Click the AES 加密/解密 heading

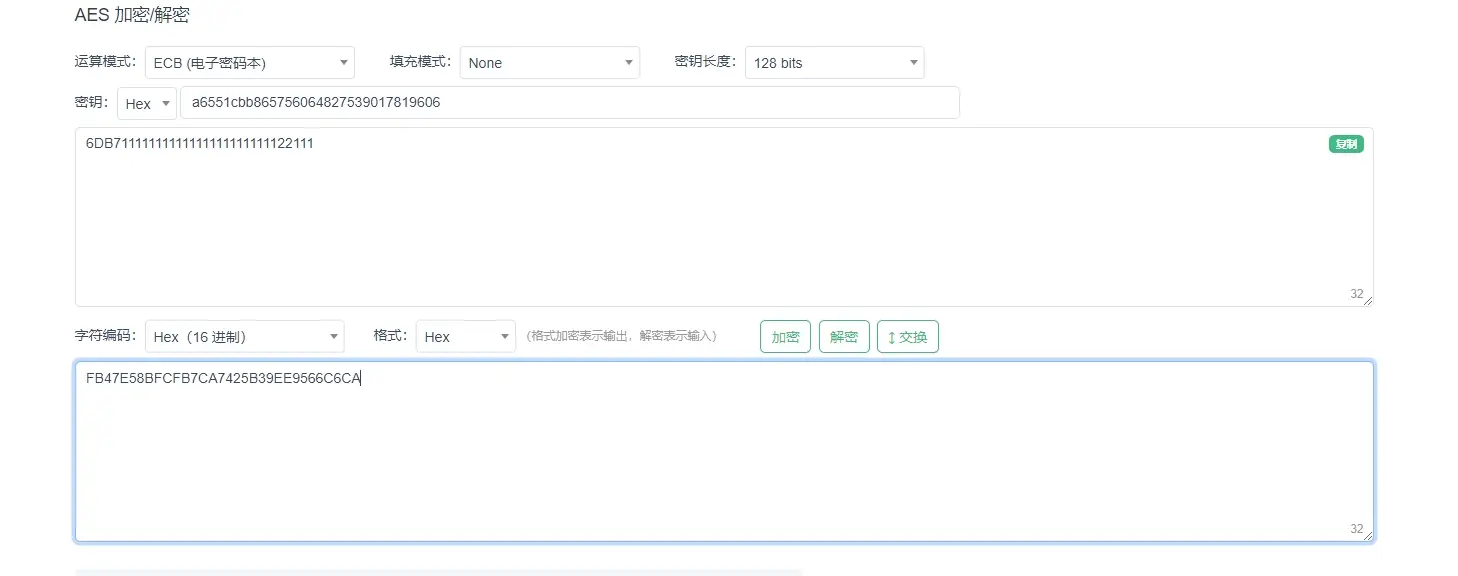tap(132, 15)
